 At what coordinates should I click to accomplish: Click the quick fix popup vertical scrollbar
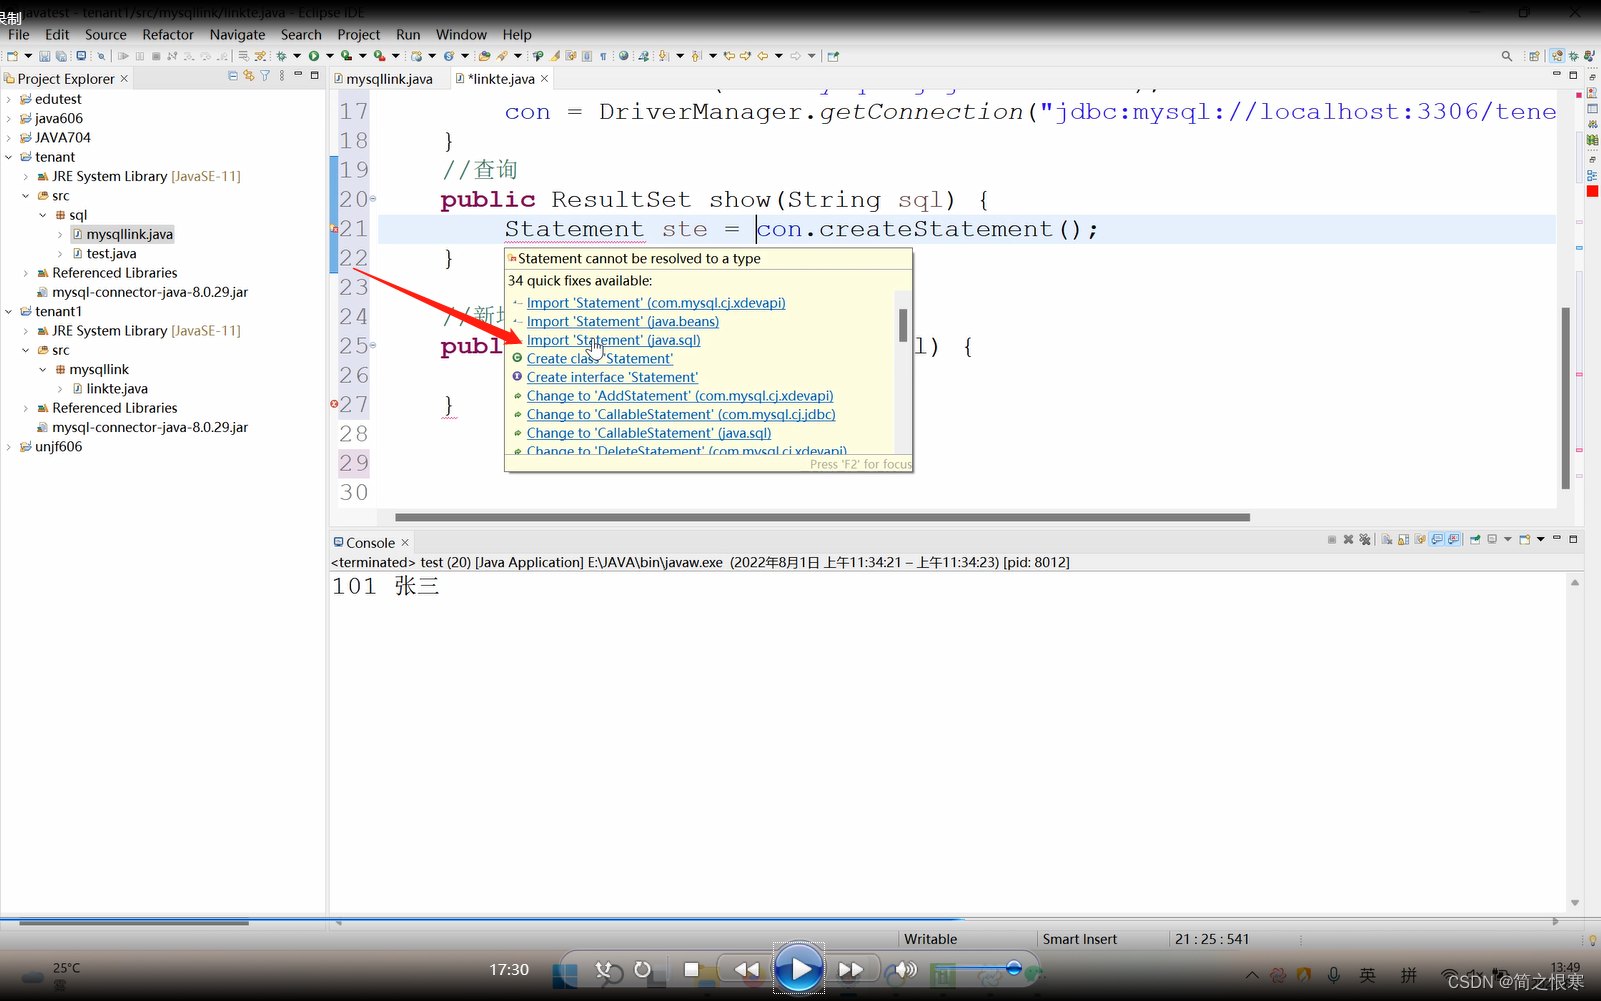[903, 325]
